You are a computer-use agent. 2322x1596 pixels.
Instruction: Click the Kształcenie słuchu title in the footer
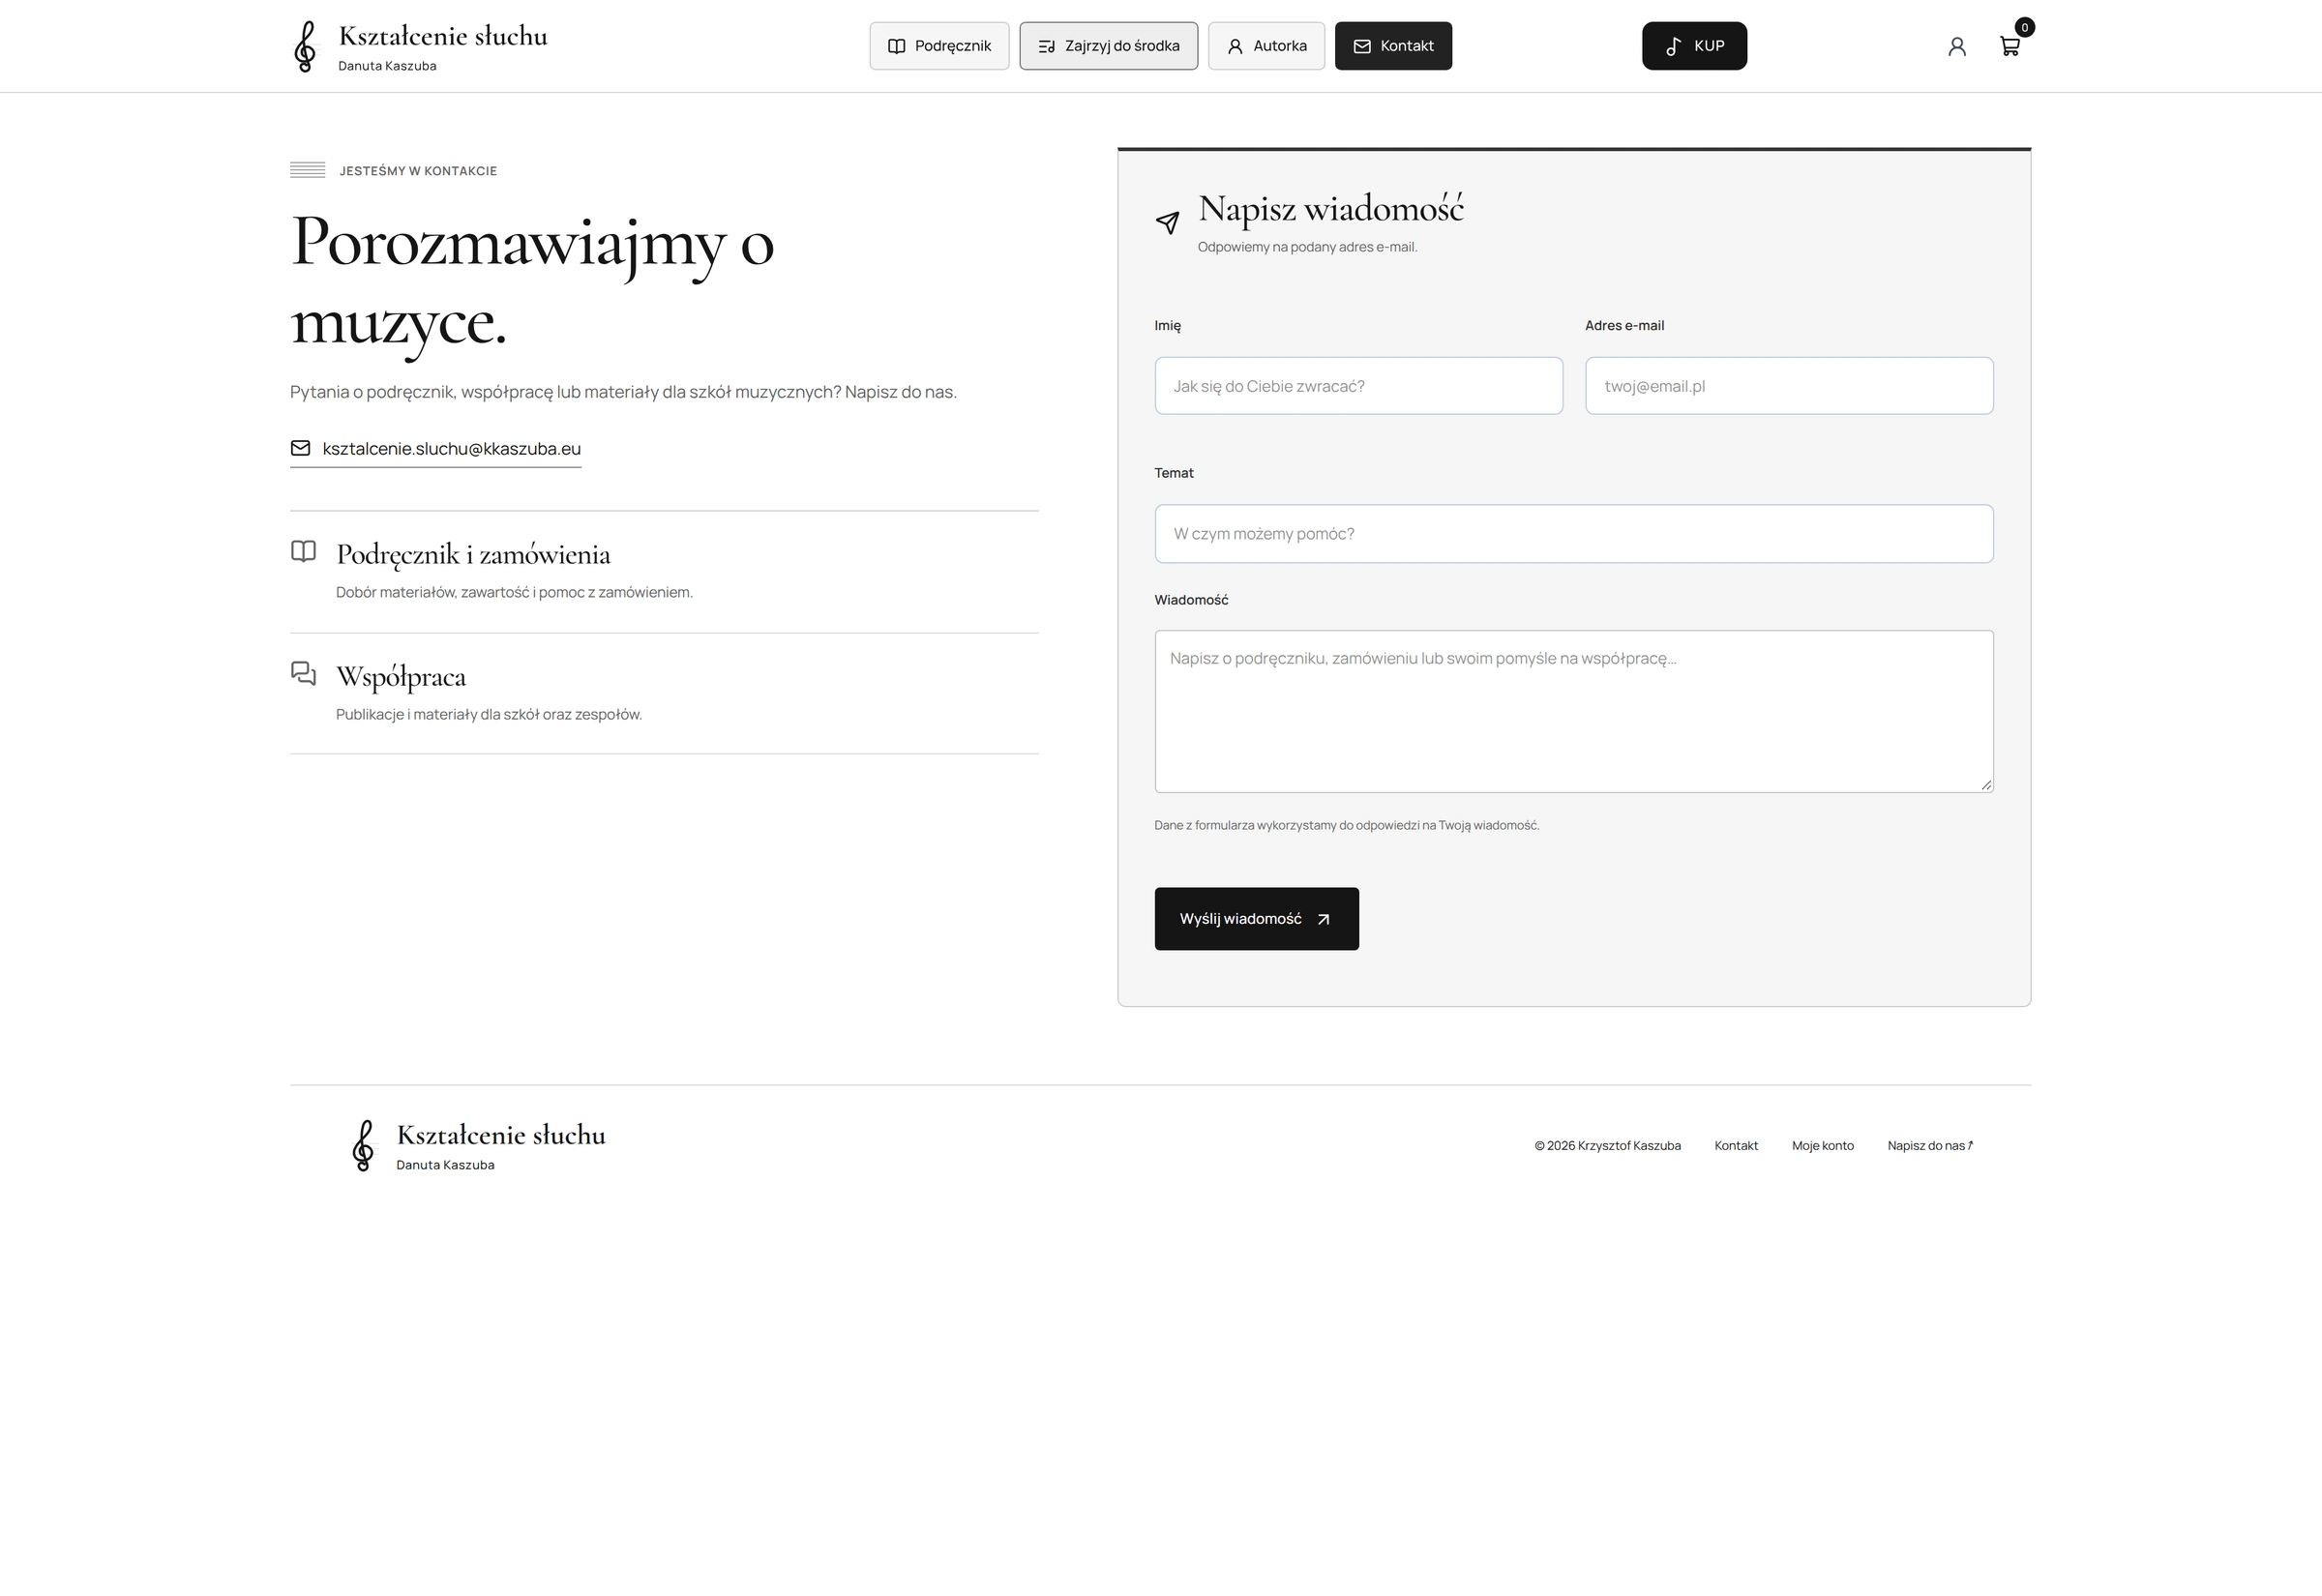click(501, 1135)
